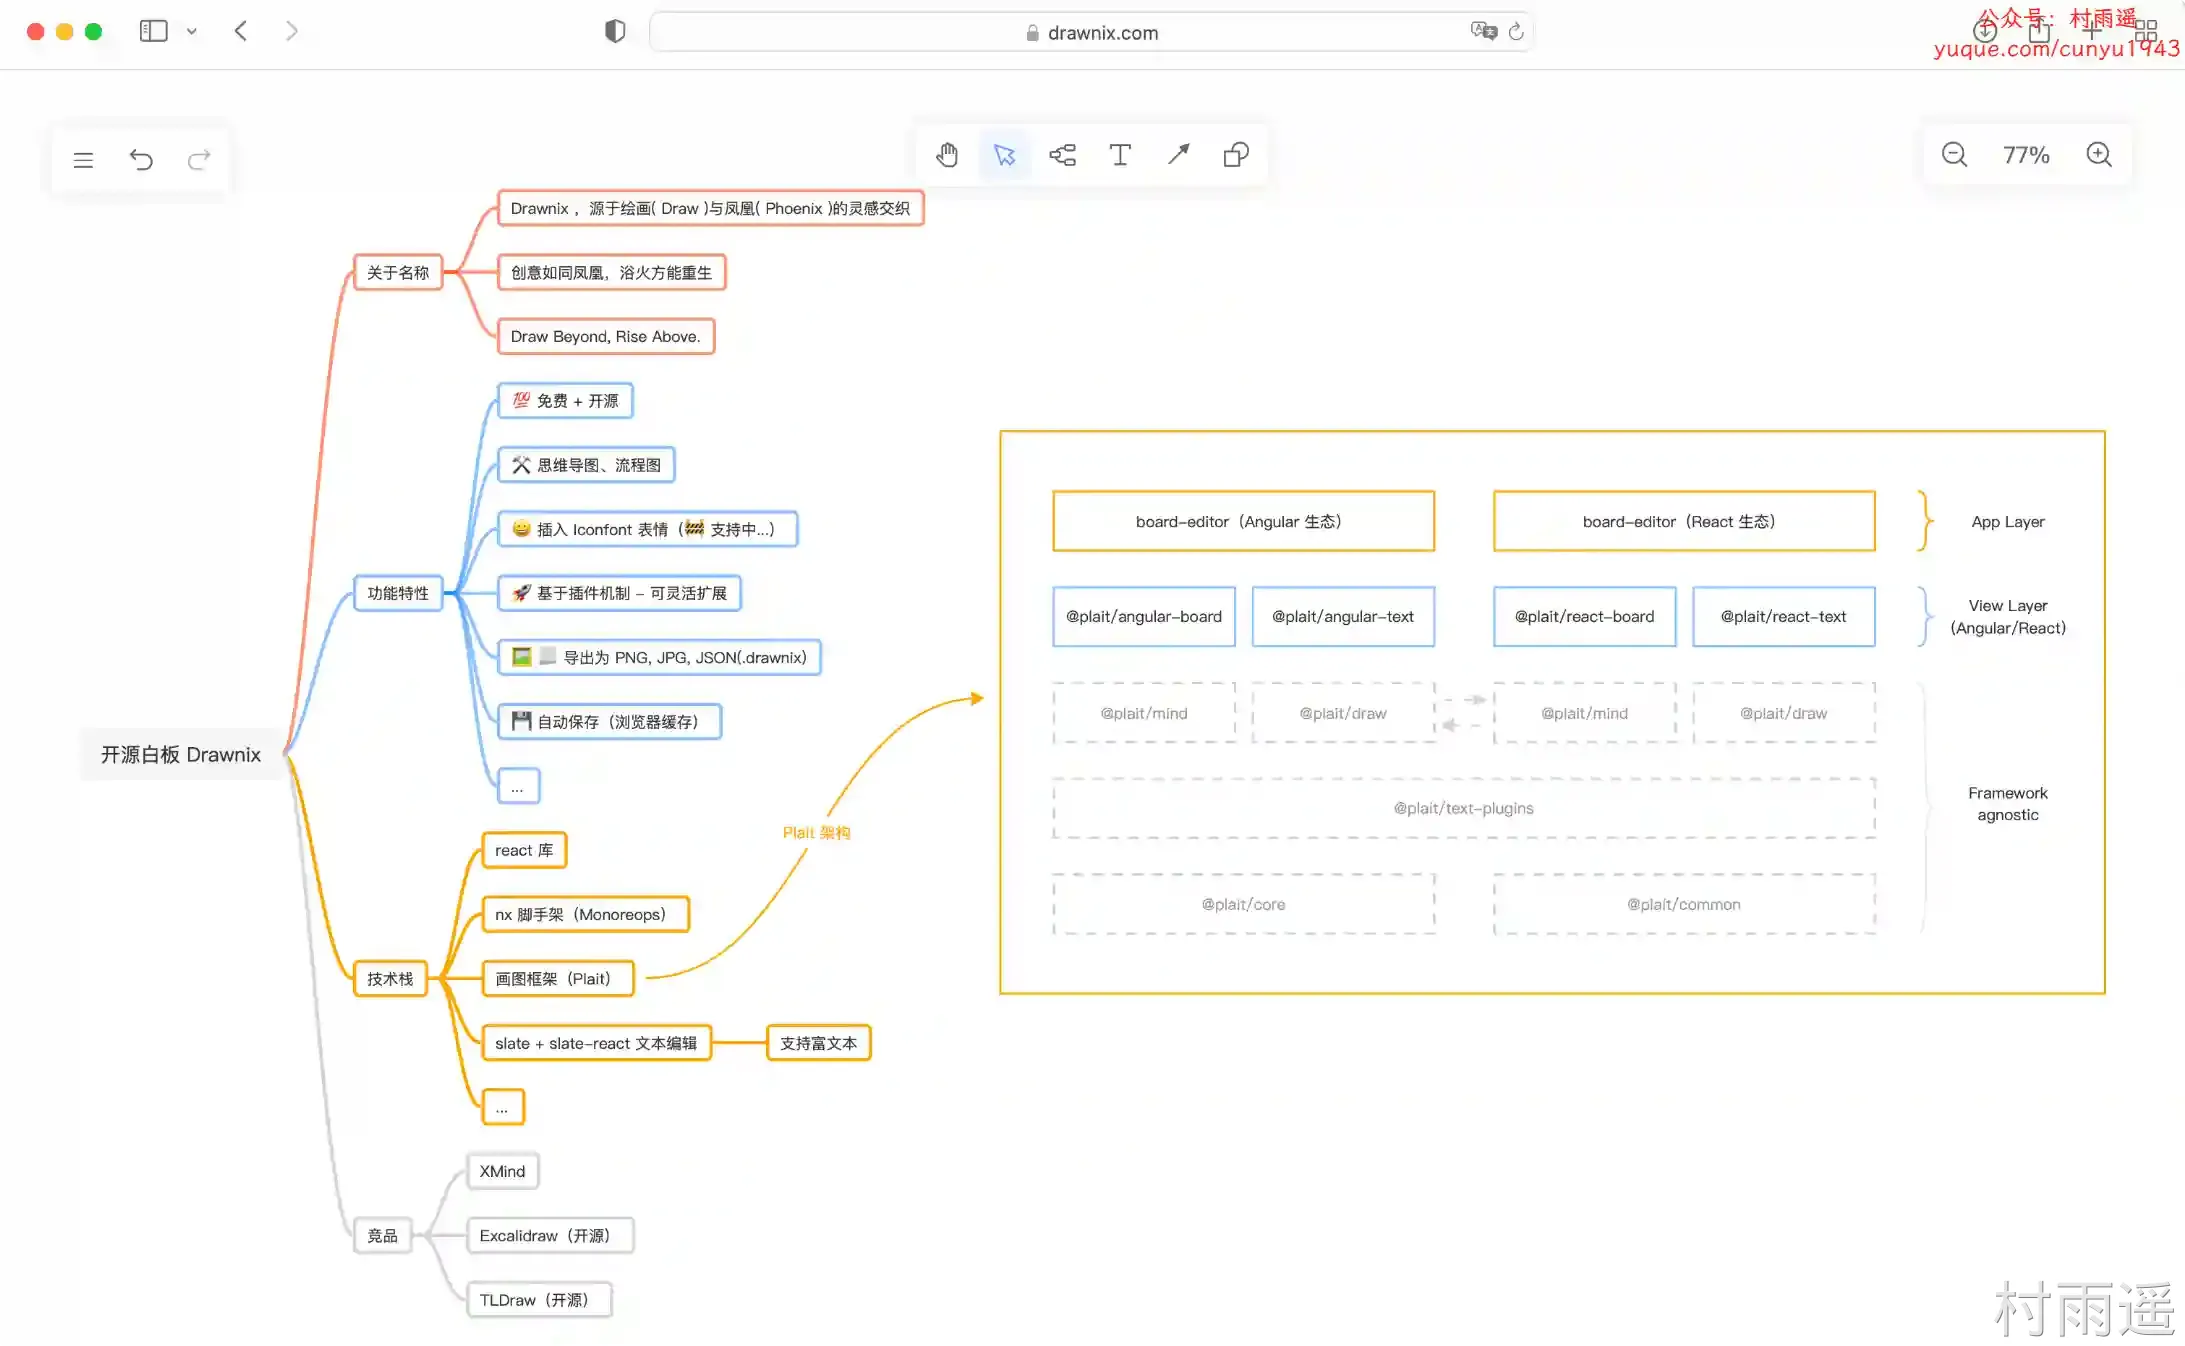Select the 关于名称 node
Viewport: 2185px width, 1346px height.
click(398, 273)
